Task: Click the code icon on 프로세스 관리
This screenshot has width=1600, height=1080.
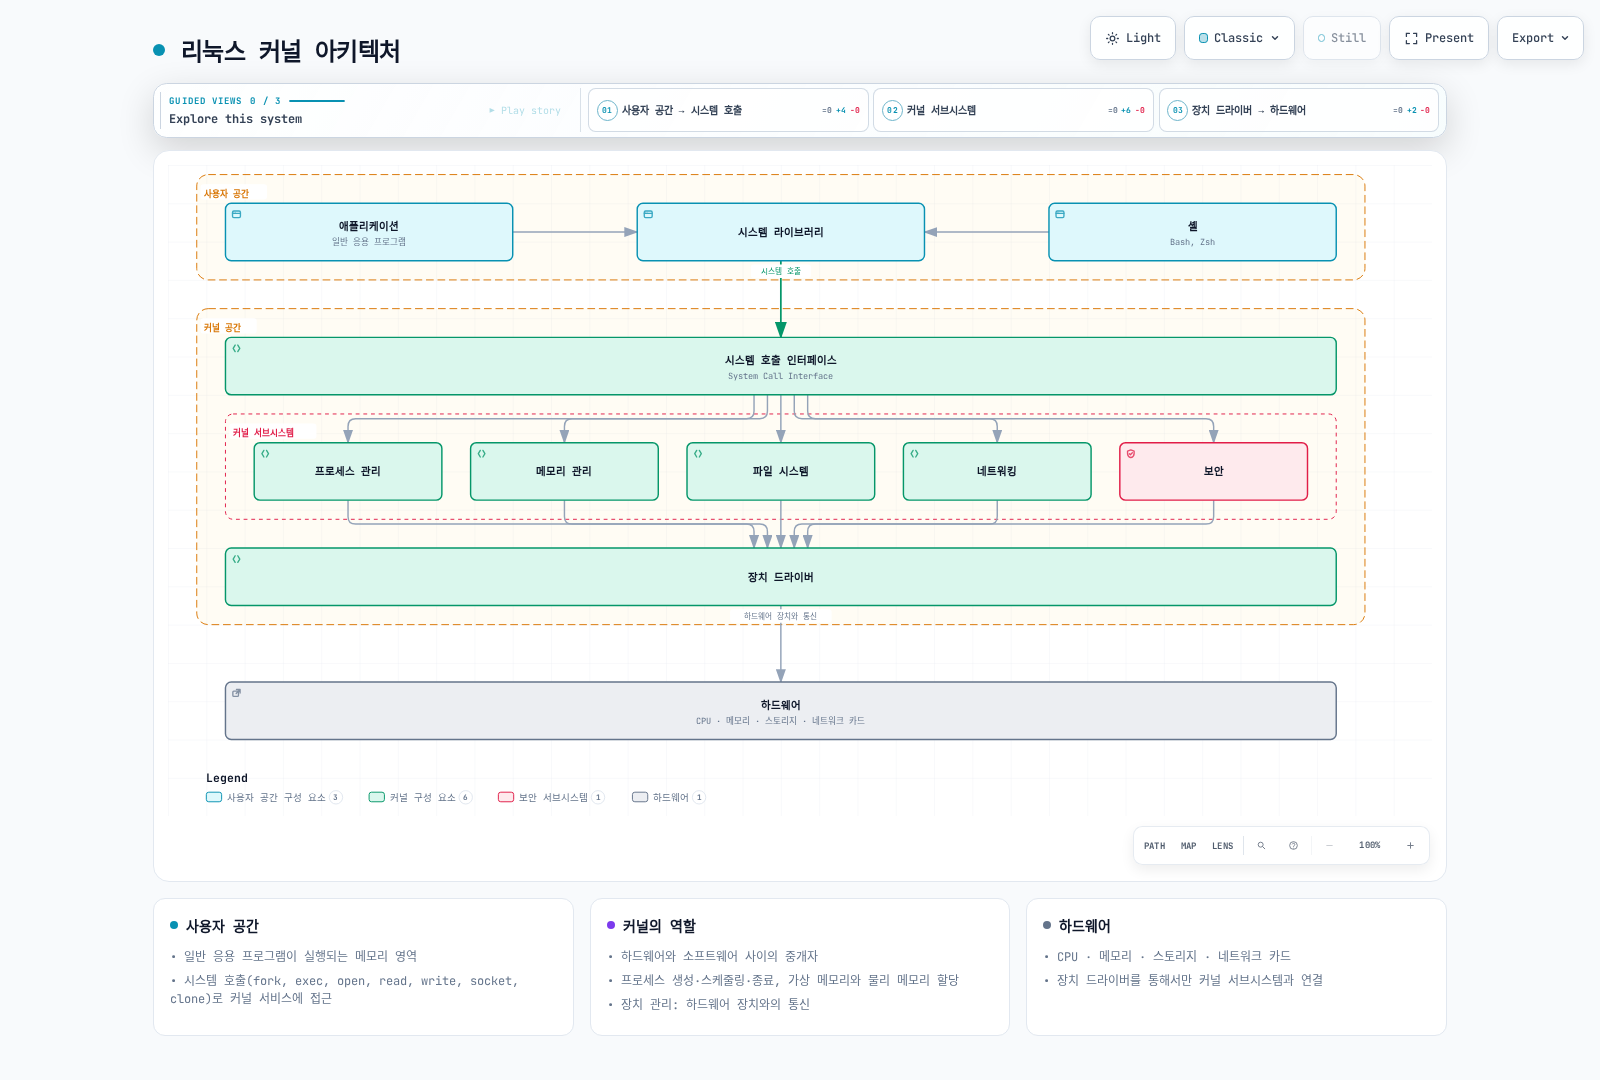Action: [265, 453]
